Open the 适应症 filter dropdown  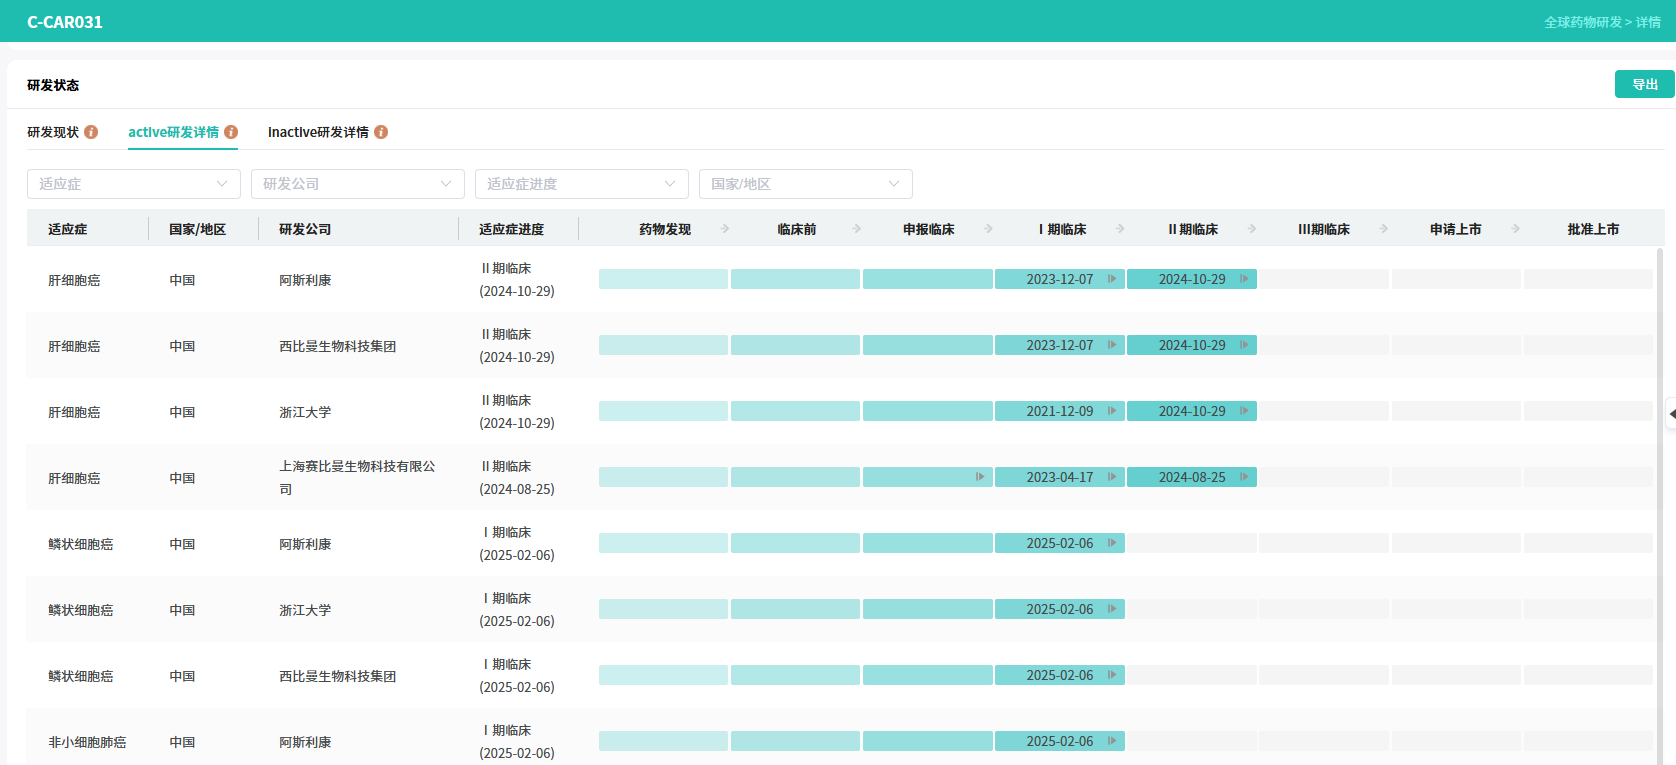coord(133,184)
